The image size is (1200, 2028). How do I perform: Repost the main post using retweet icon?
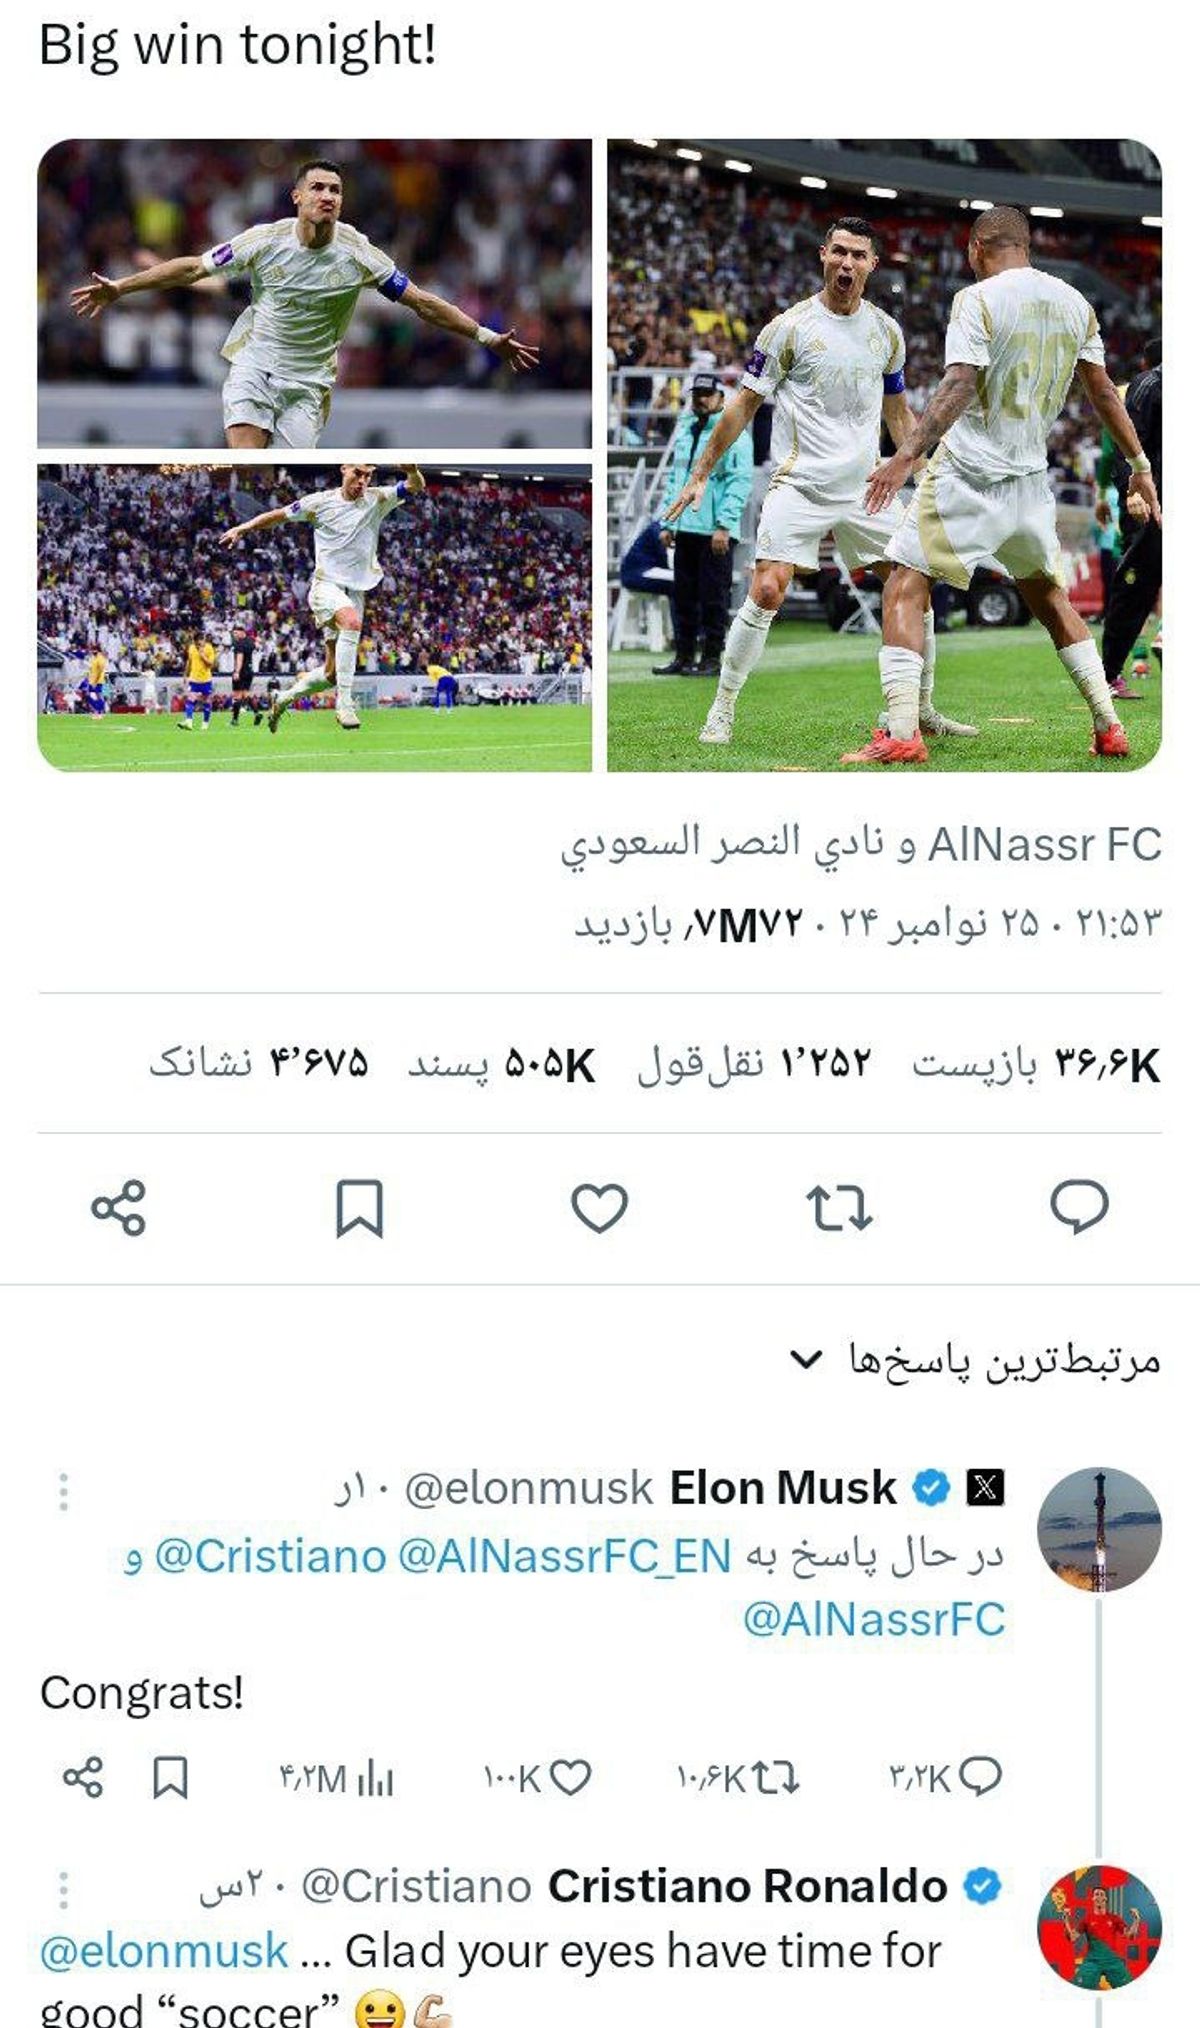(839, 1208)
